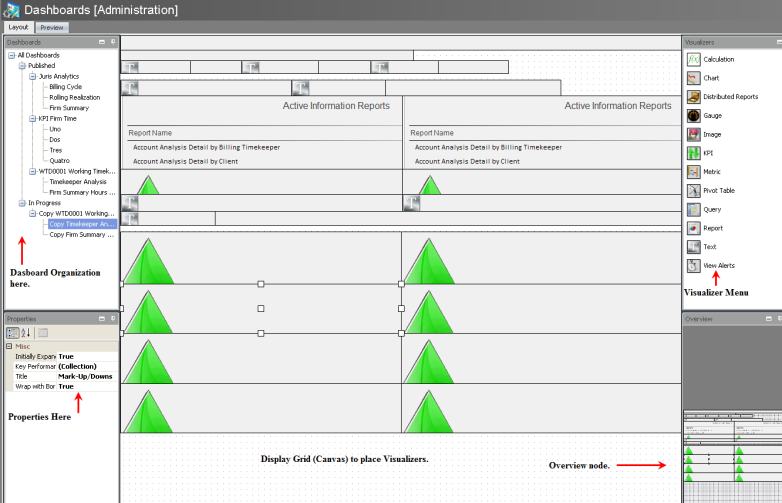Choose the Text visualizer icon
This screenshot has width=782, height=503.
pyautogui.click(x=694, y=246)
